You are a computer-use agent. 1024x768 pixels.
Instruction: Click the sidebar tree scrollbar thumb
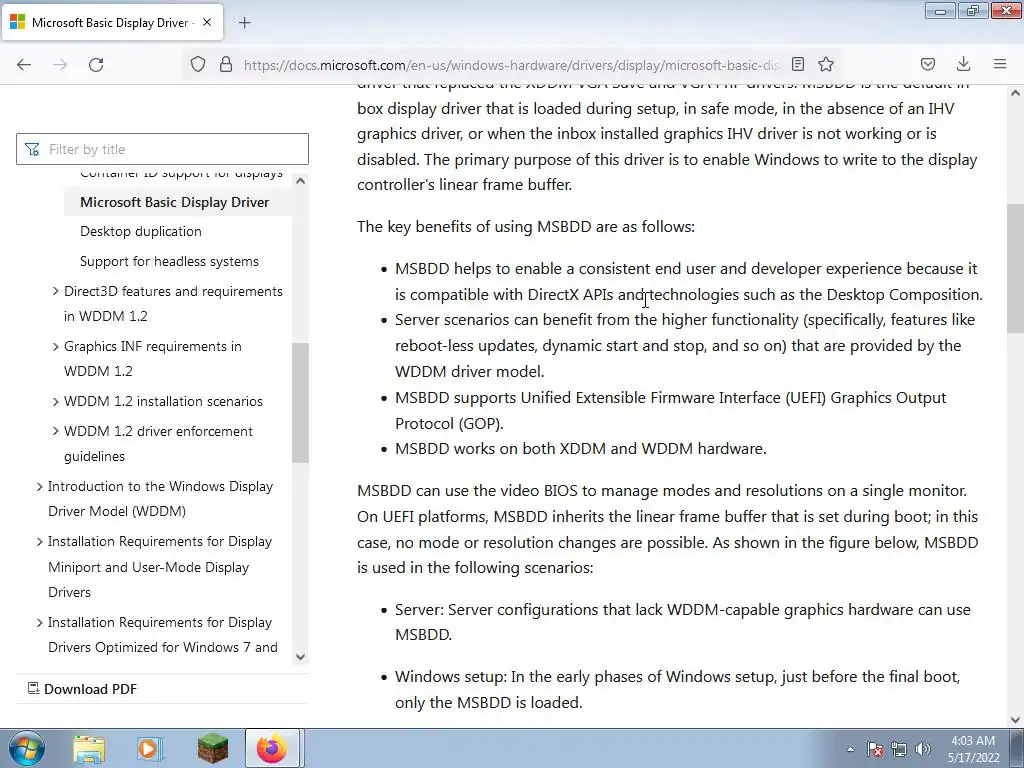[x=300, y=402]
